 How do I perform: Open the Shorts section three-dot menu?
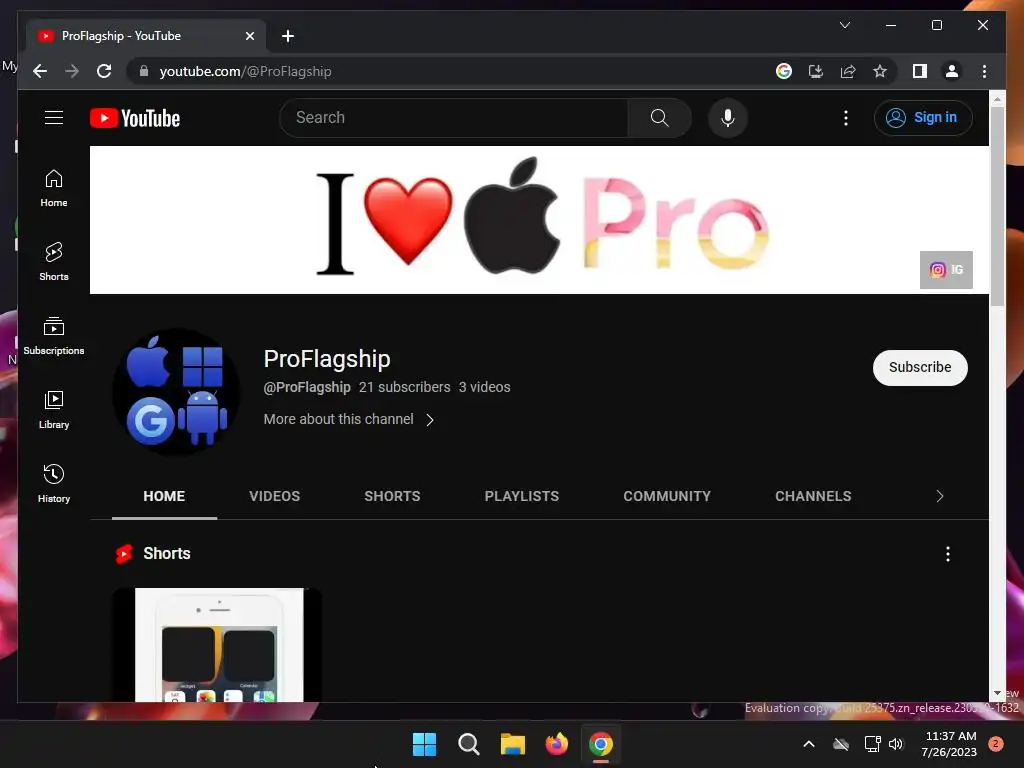click(x=948, y=554)
